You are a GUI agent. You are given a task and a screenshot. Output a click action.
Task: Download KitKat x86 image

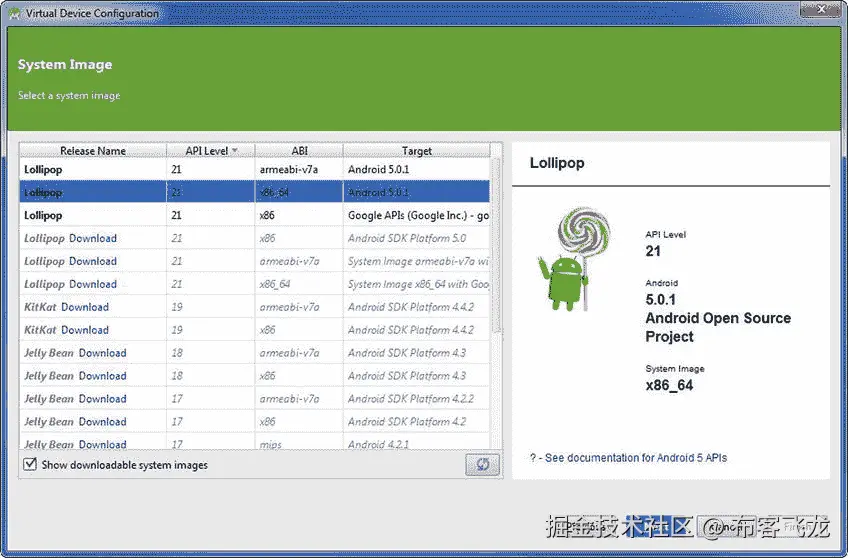[x=85, y=330]
